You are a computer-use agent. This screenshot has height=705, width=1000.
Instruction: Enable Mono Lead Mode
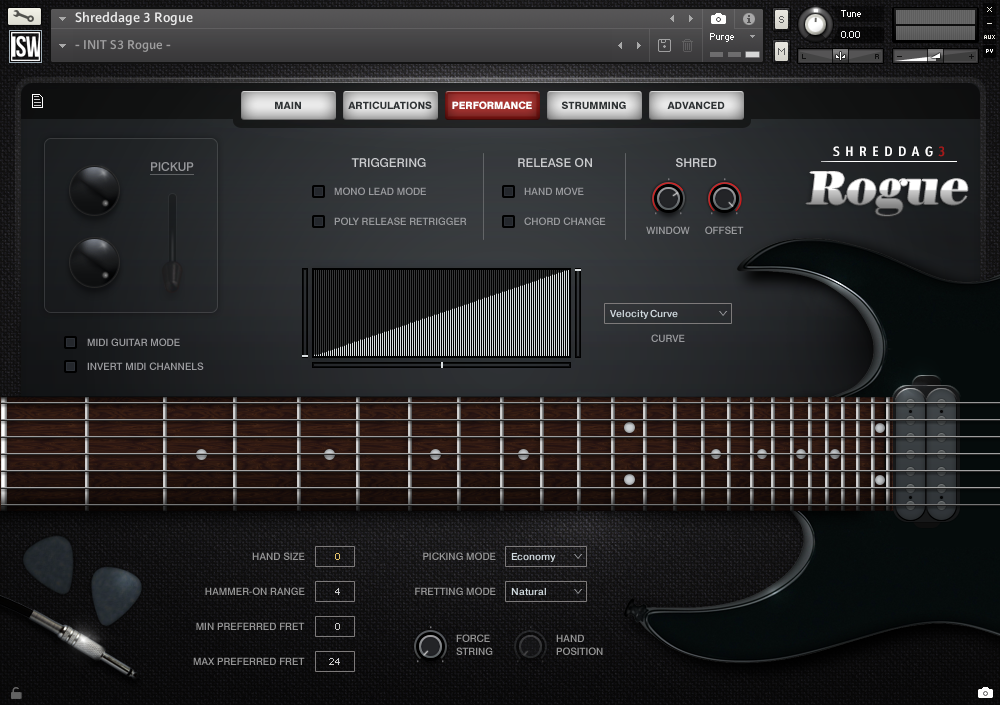click(x=320, y=191)
